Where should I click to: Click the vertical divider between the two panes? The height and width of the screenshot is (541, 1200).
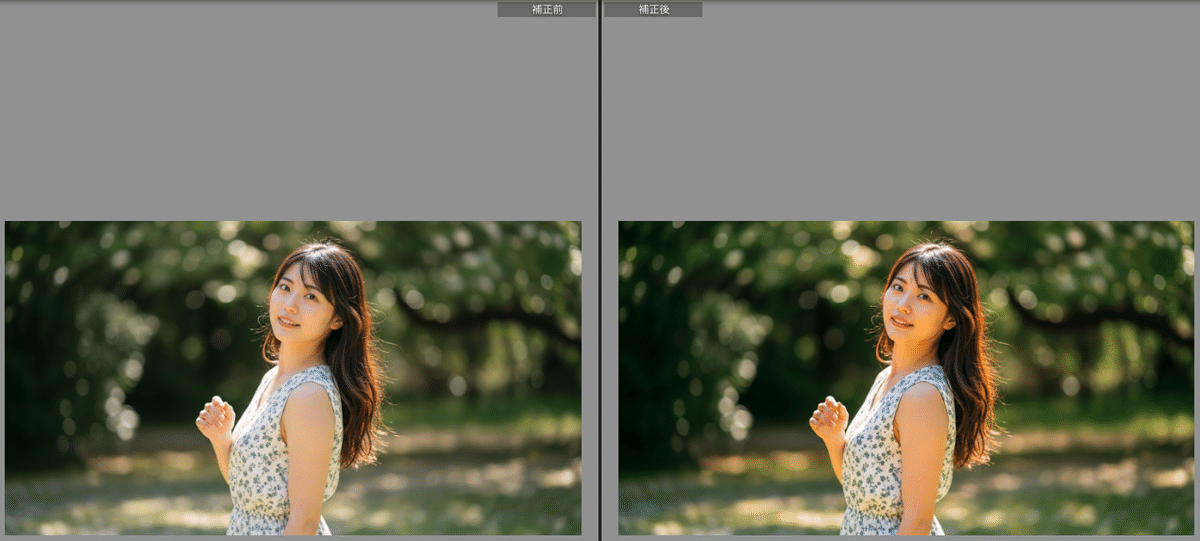tap(600, 270)
